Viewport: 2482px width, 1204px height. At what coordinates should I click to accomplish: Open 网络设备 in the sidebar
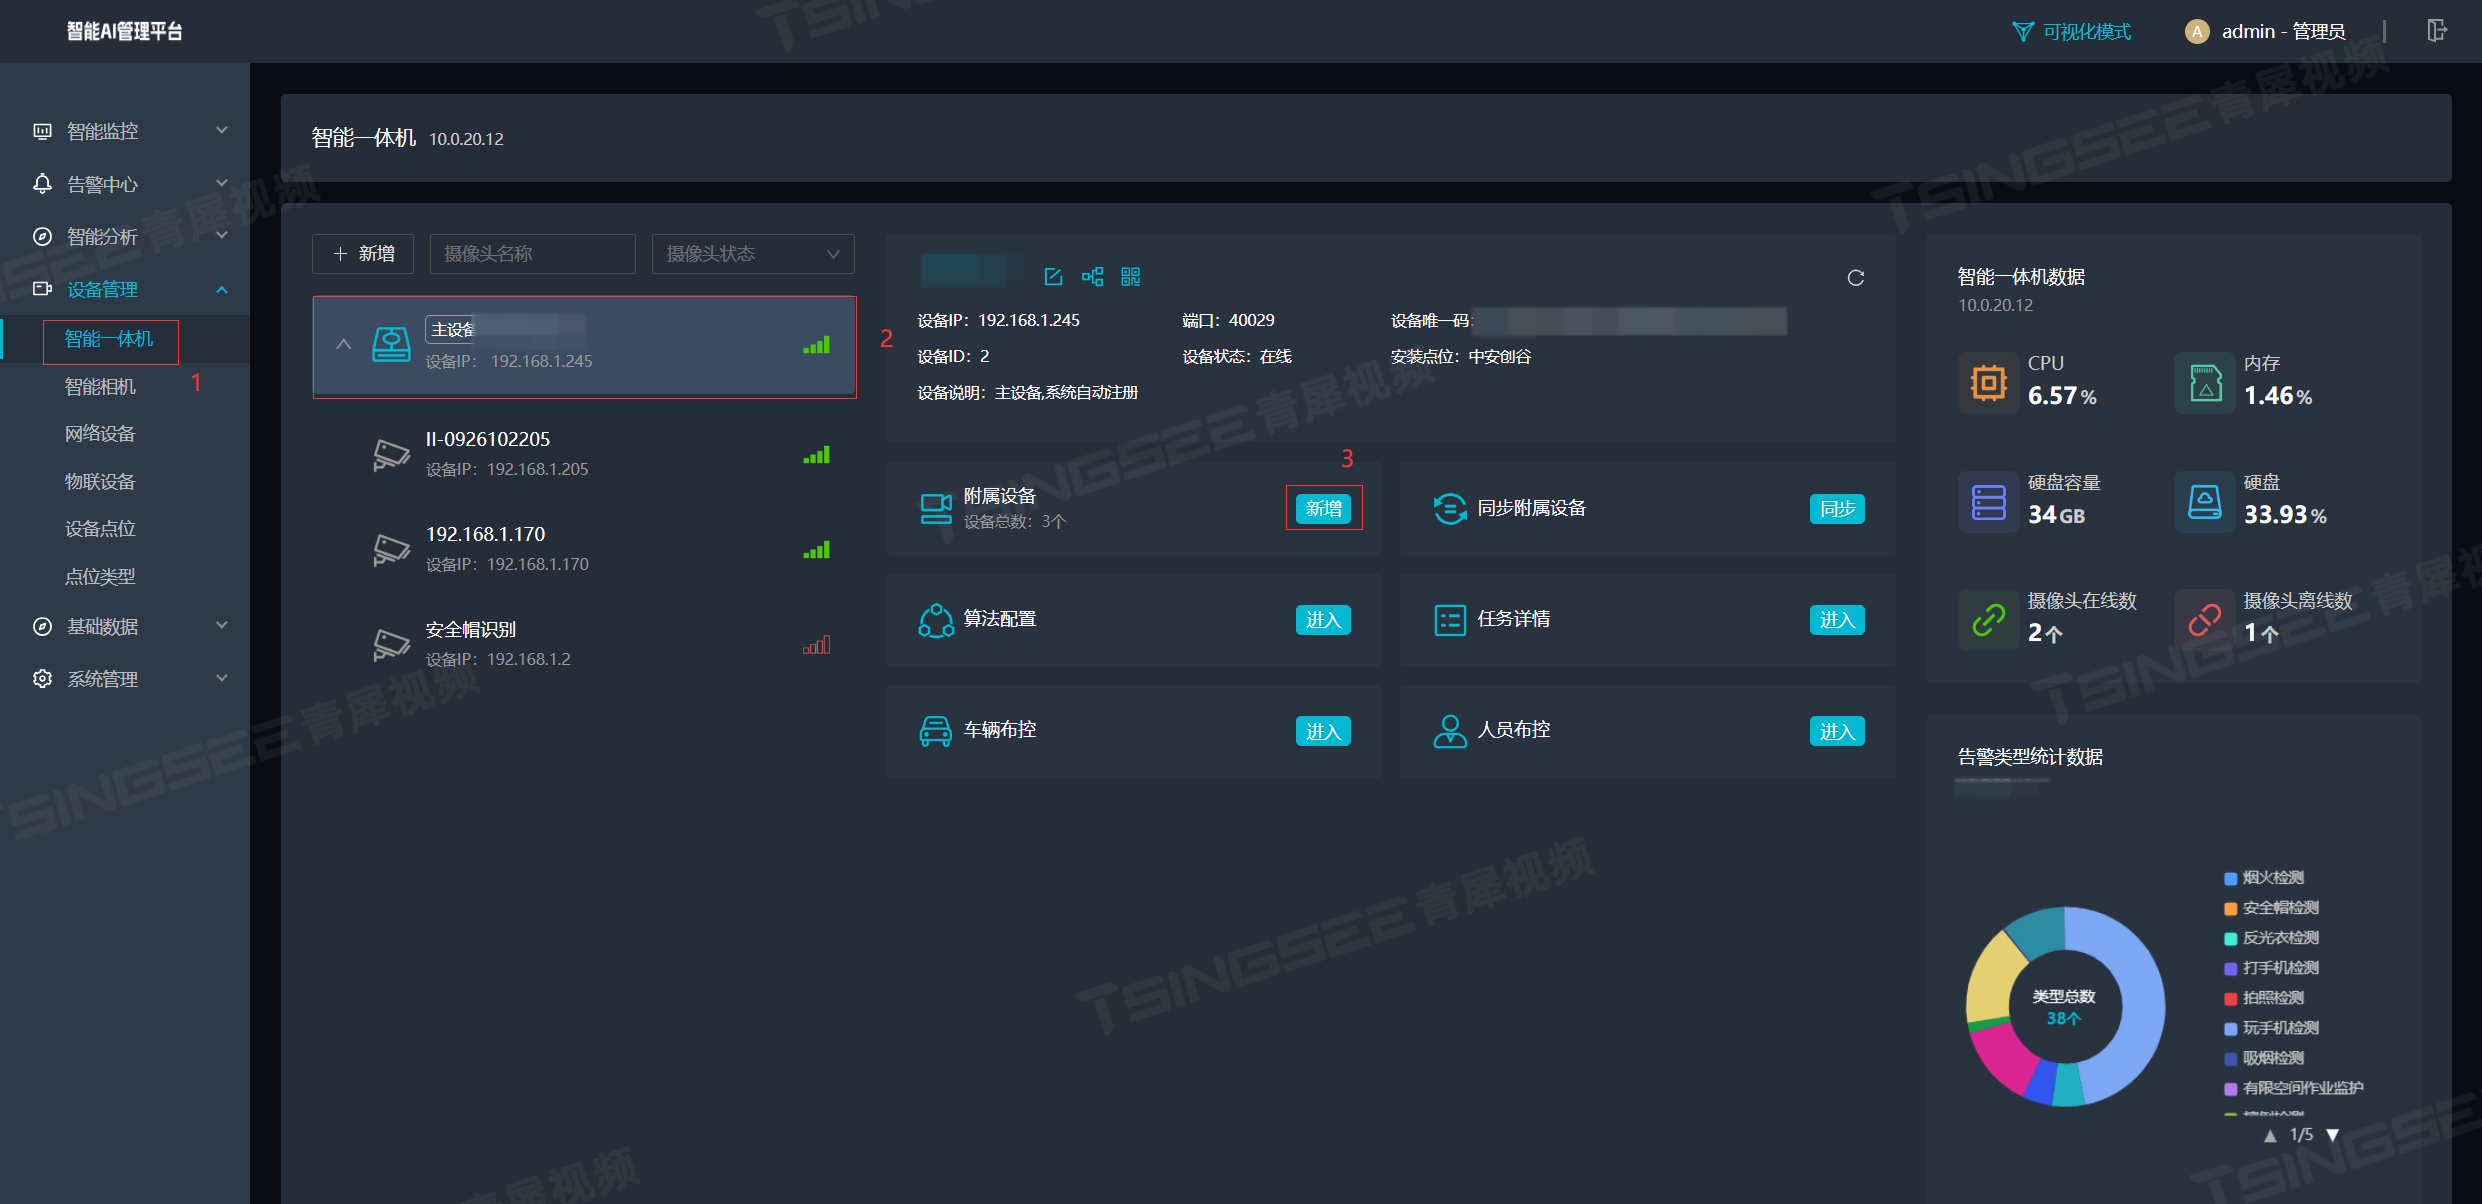coord(100,433)
